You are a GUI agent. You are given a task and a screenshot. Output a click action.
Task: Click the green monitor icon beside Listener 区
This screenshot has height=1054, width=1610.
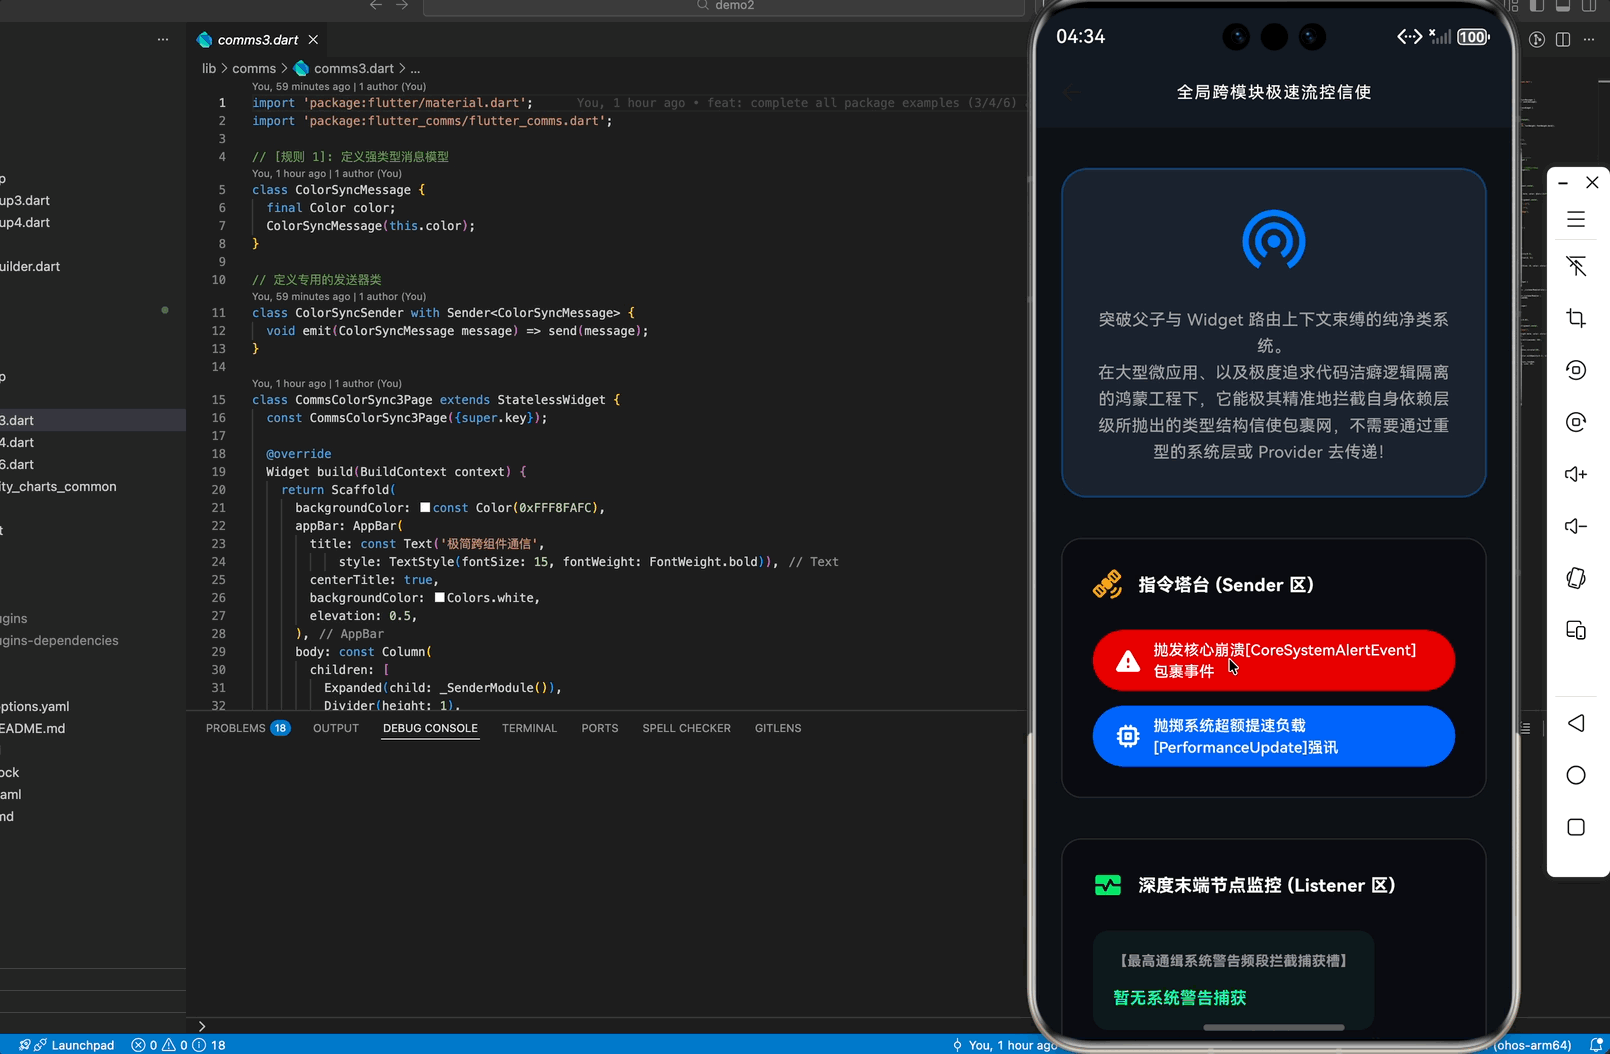click(1108, 885)
